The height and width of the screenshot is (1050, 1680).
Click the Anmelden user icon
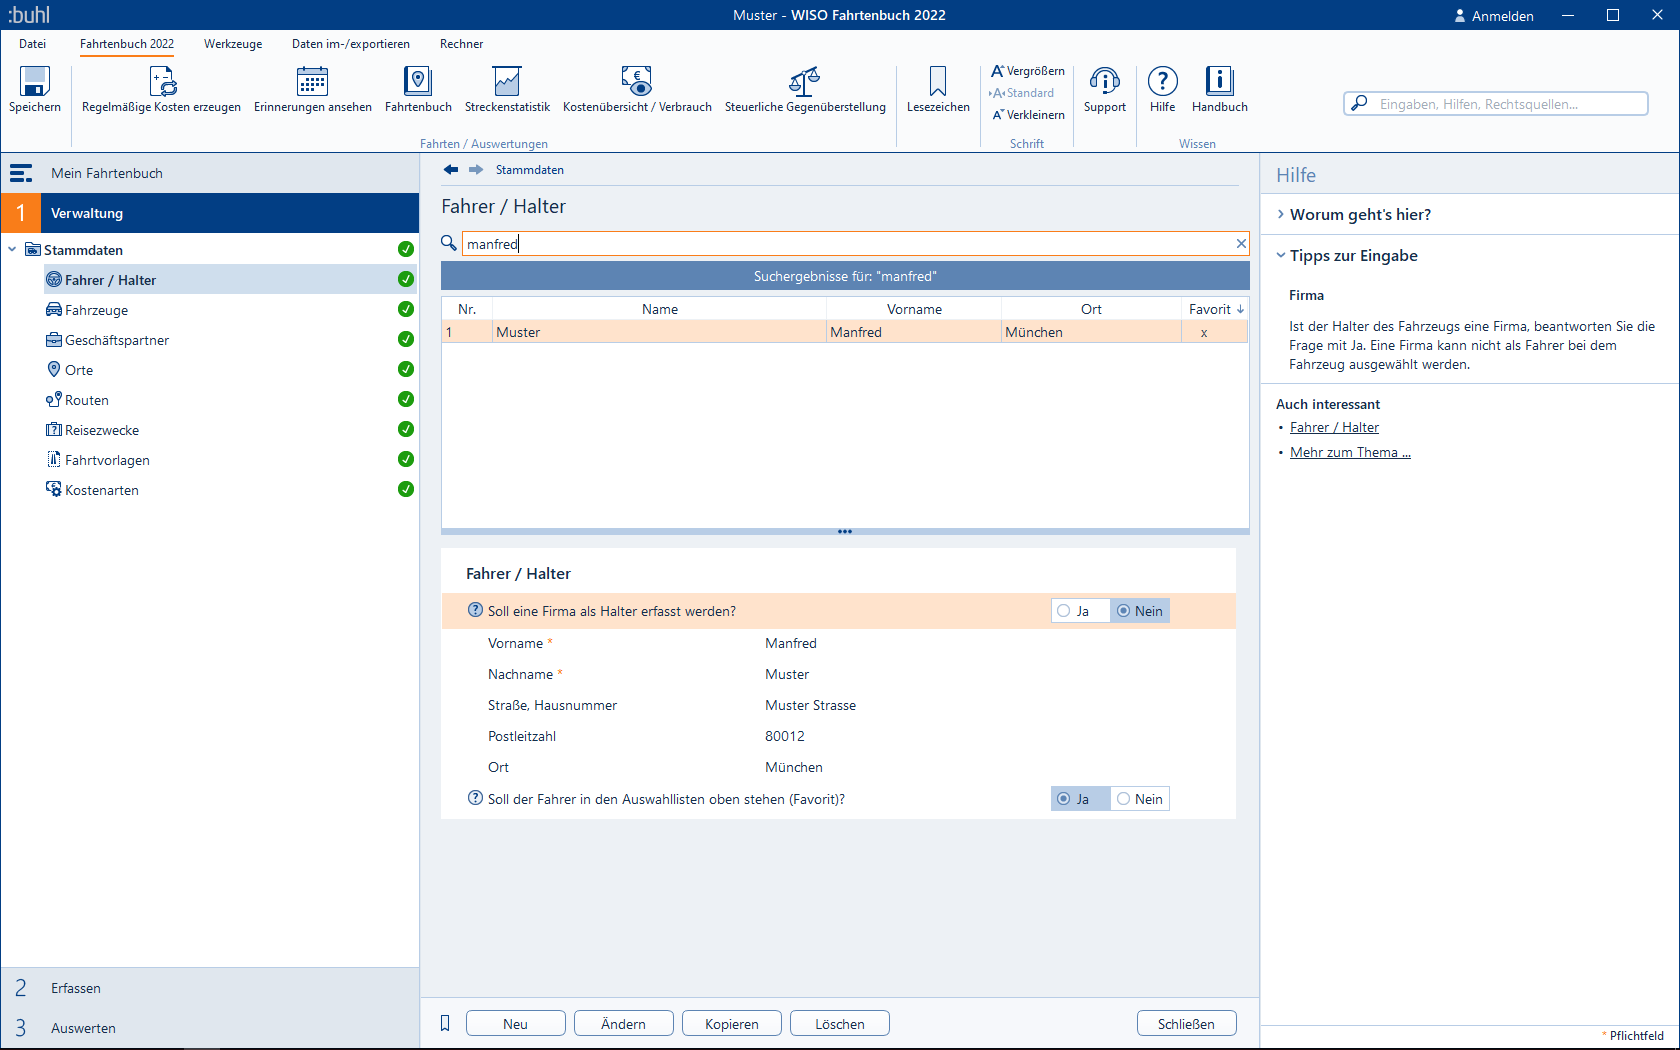tap(1460, 16)
